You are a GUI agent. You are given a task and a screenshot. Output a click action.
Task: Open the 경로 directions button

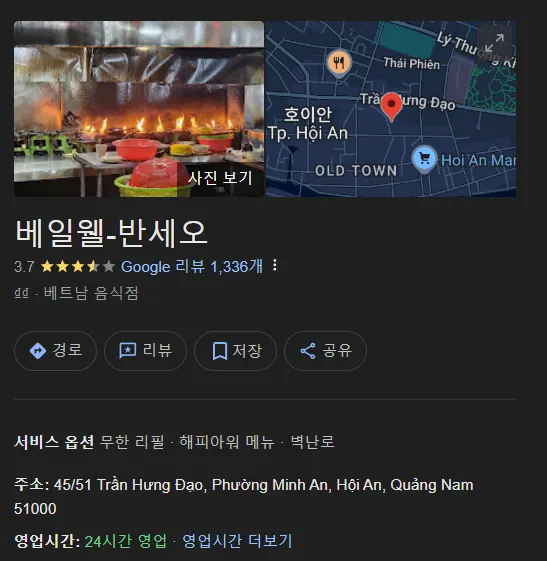point(55,351)
